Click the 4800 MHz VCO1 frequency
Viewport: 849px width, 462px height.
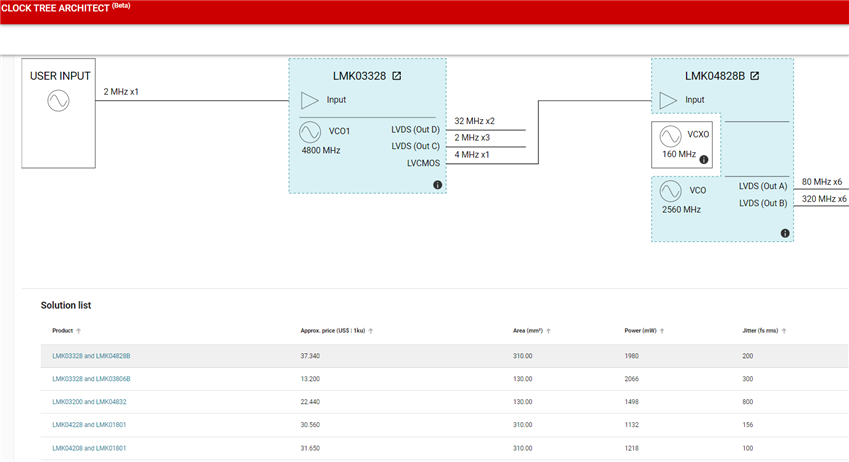[321, 150]
